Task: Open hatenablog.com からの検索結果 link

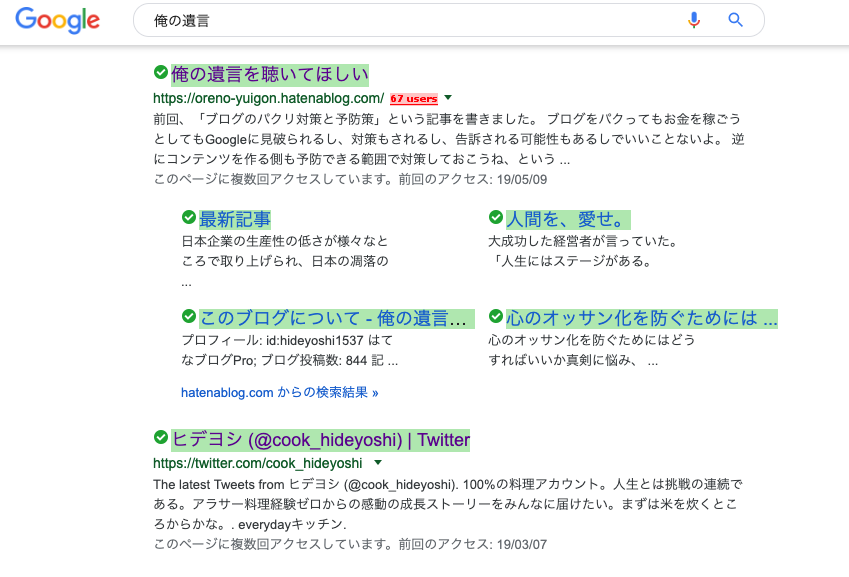Action: point(277,393)
